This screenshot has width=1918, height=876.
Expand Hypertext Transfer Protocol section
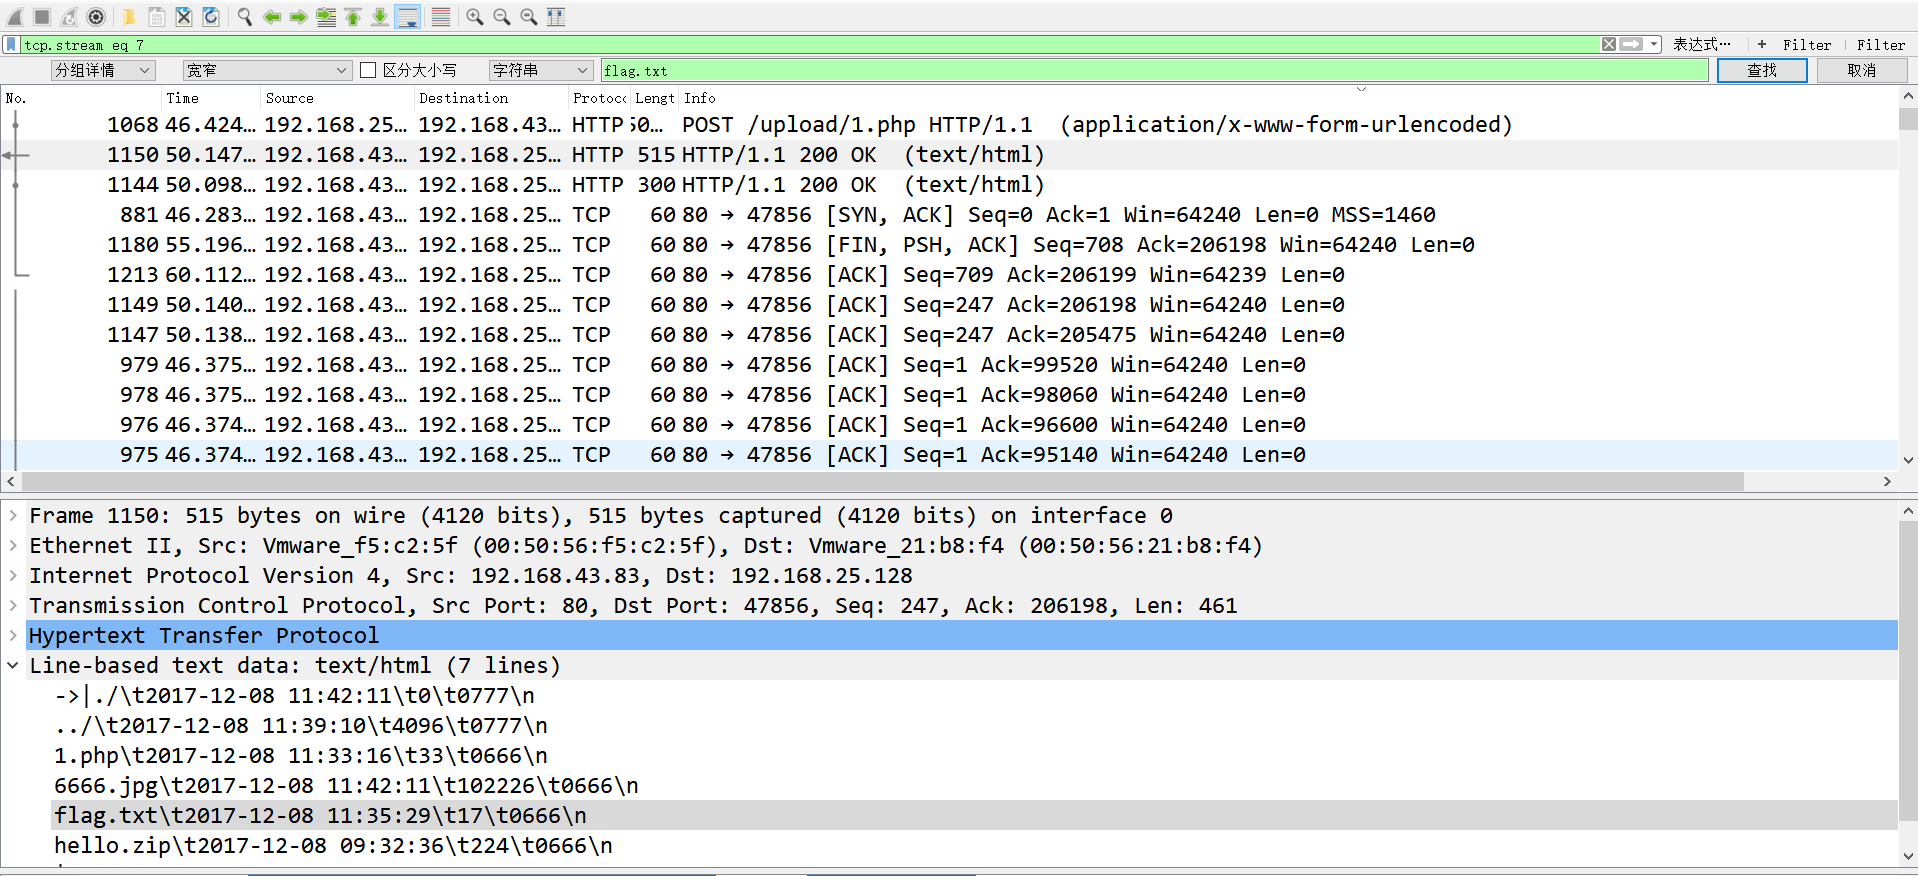click(x=13, y=636)
